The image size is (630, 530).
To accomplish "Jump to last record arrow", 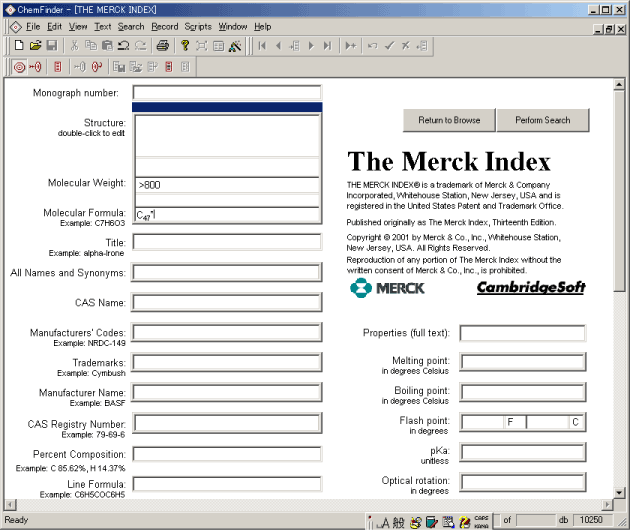I will coord(327,46).
